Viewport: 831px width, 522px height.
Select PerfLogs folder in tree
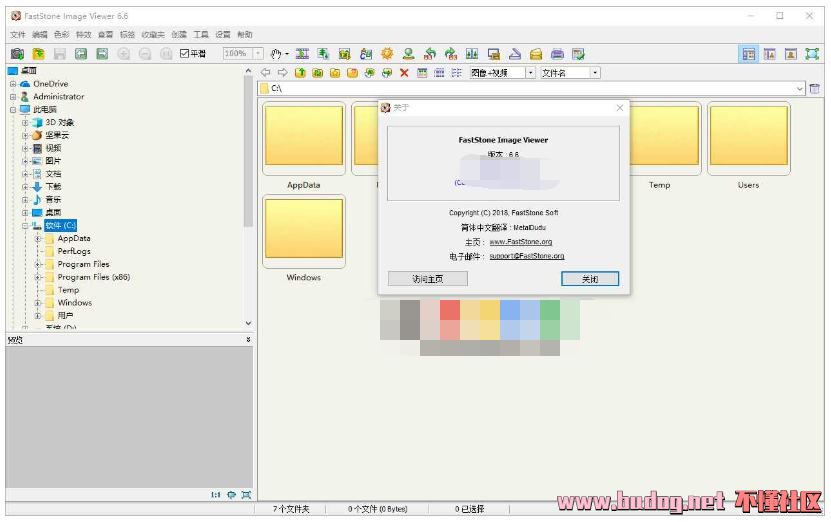tap(74, 251)
